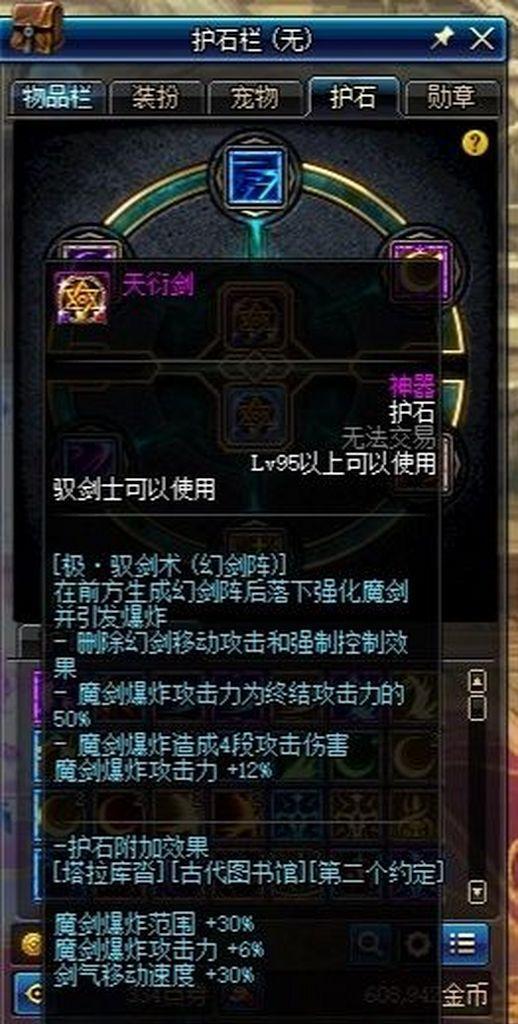518x1024 pixels.
Task: Click the inventory scrollbar thumb
Action: [x=479, y=707]
